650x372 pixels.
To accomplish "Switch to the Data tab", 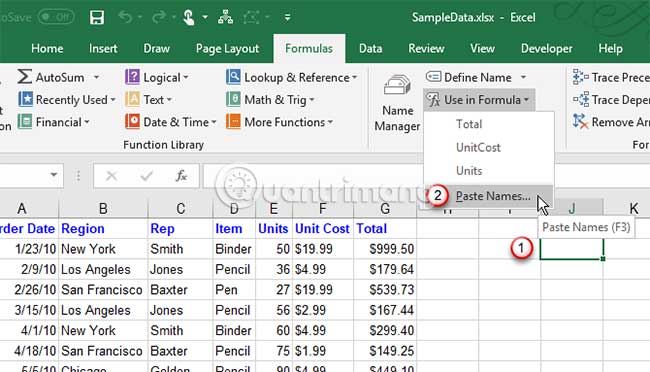I will (370, 49).
